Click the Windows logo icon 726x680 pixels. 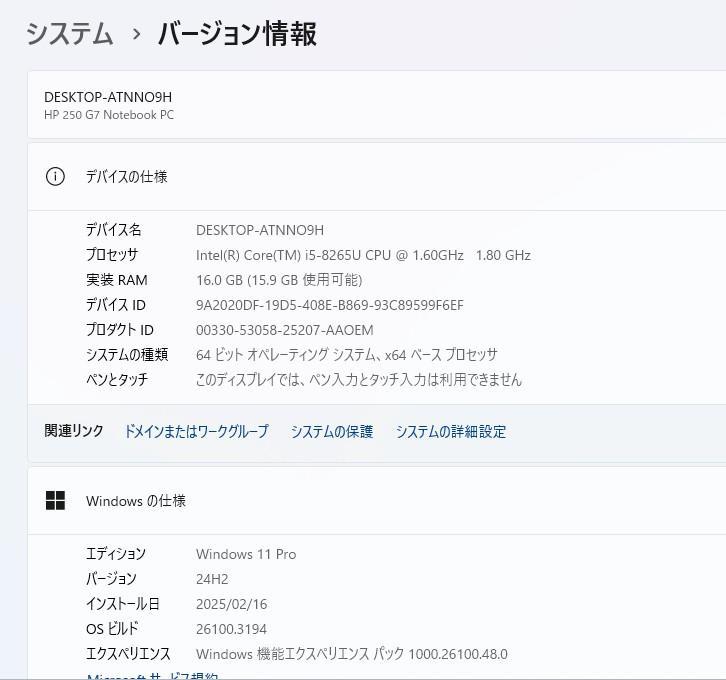coord(55,500)
